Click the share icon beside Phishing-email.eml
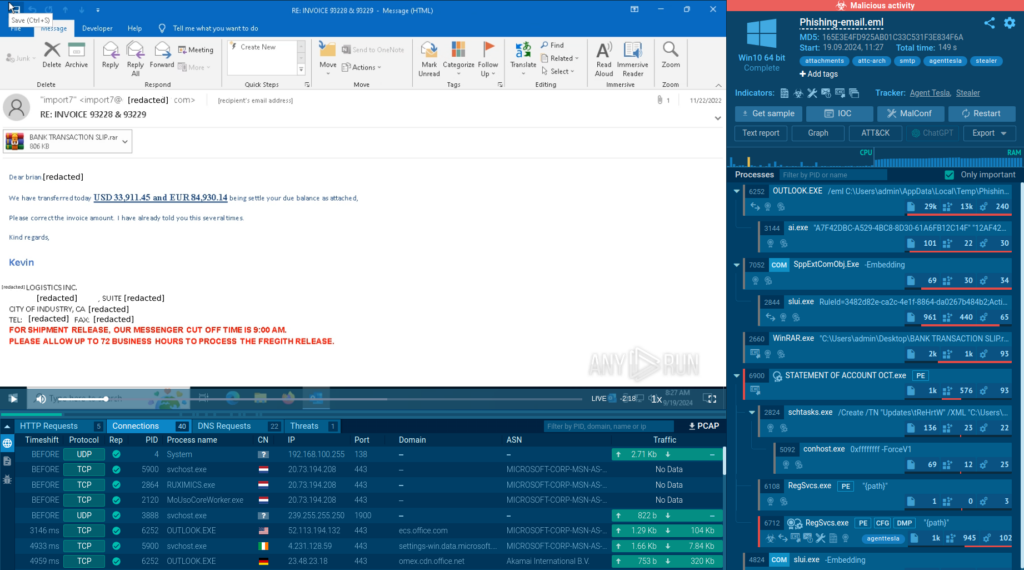 [x=989, y=23]
